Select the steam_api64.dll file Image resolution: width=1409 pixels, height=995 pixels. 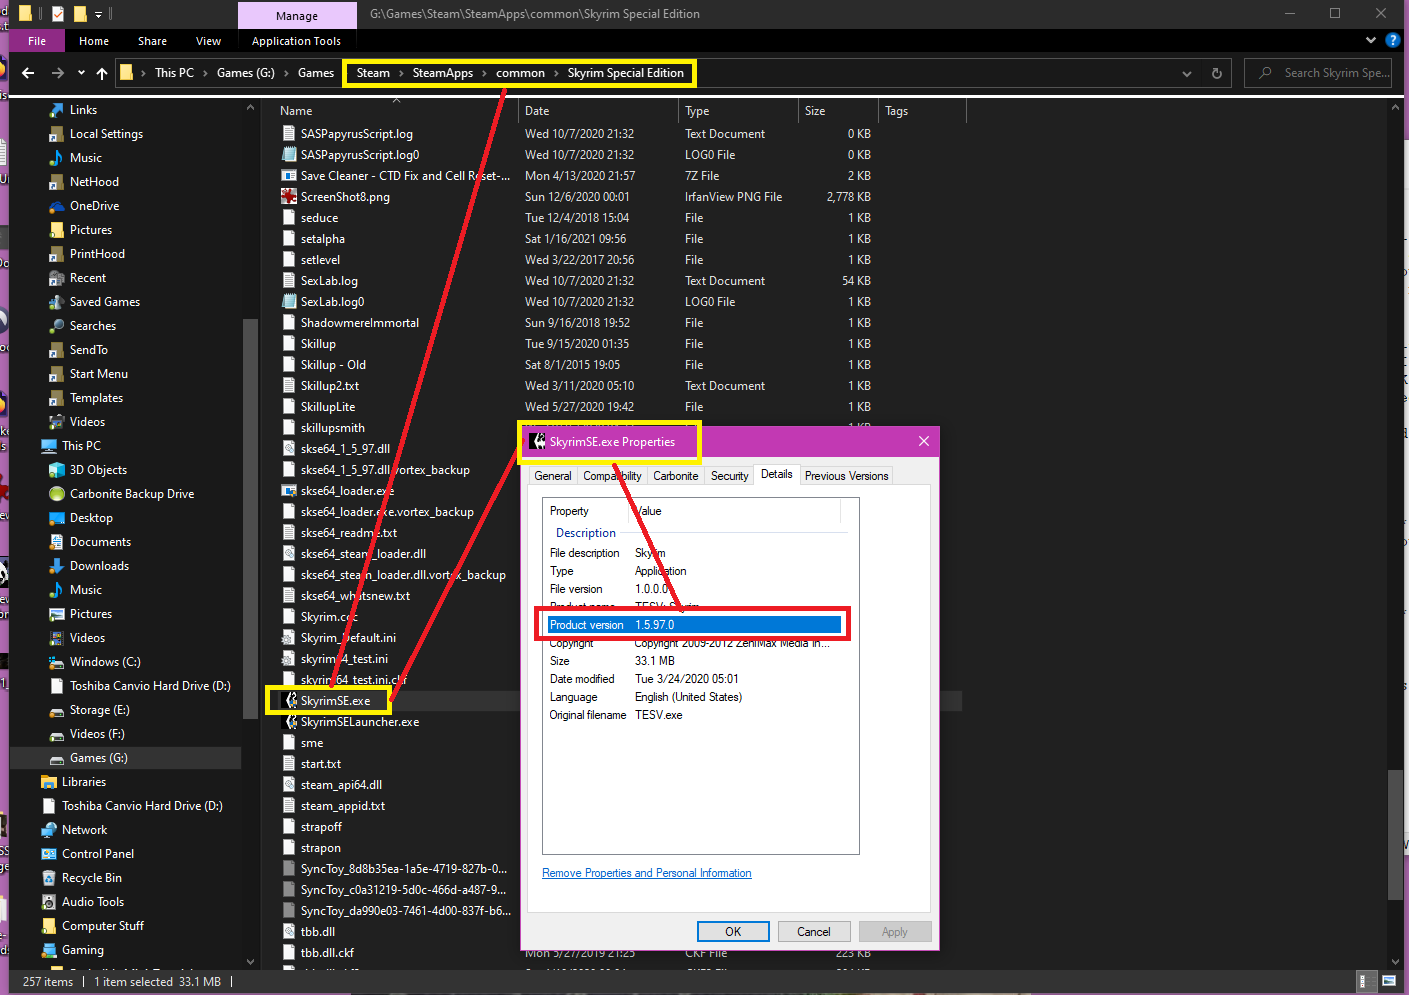(341, 785)
